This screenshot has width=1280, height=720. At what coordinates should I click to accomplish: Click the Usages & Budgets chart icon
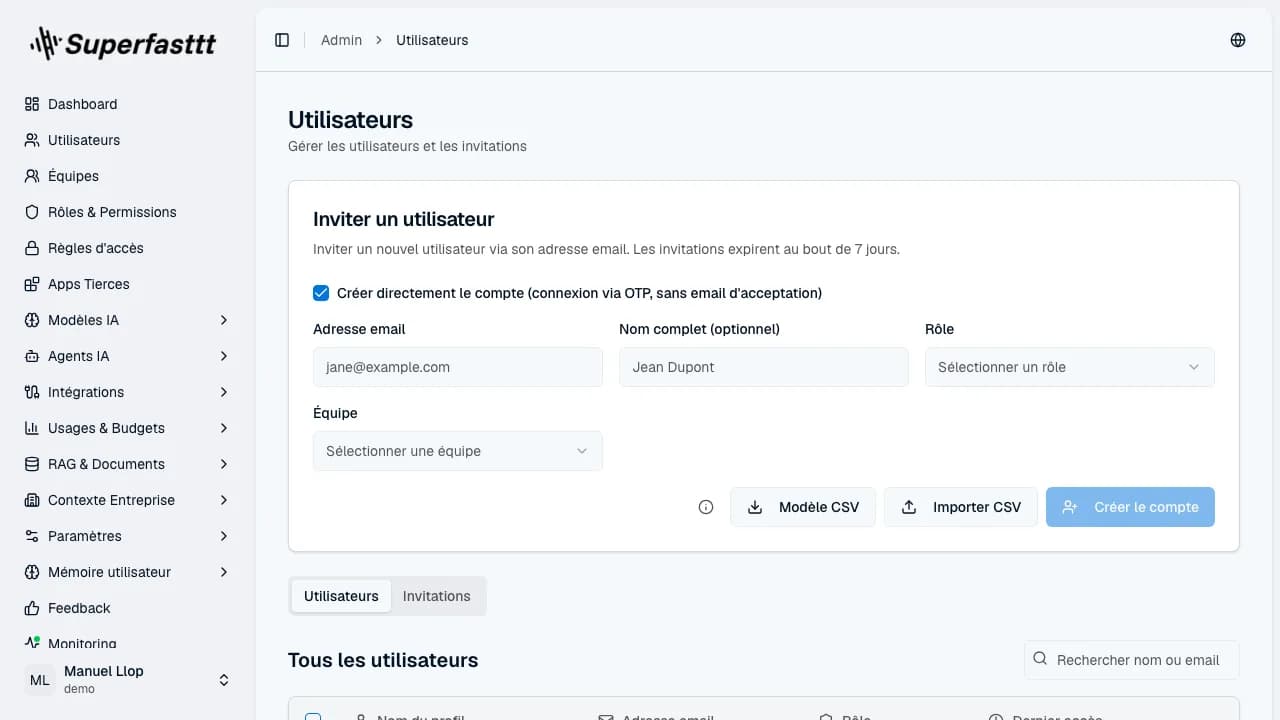click(32, 428)
